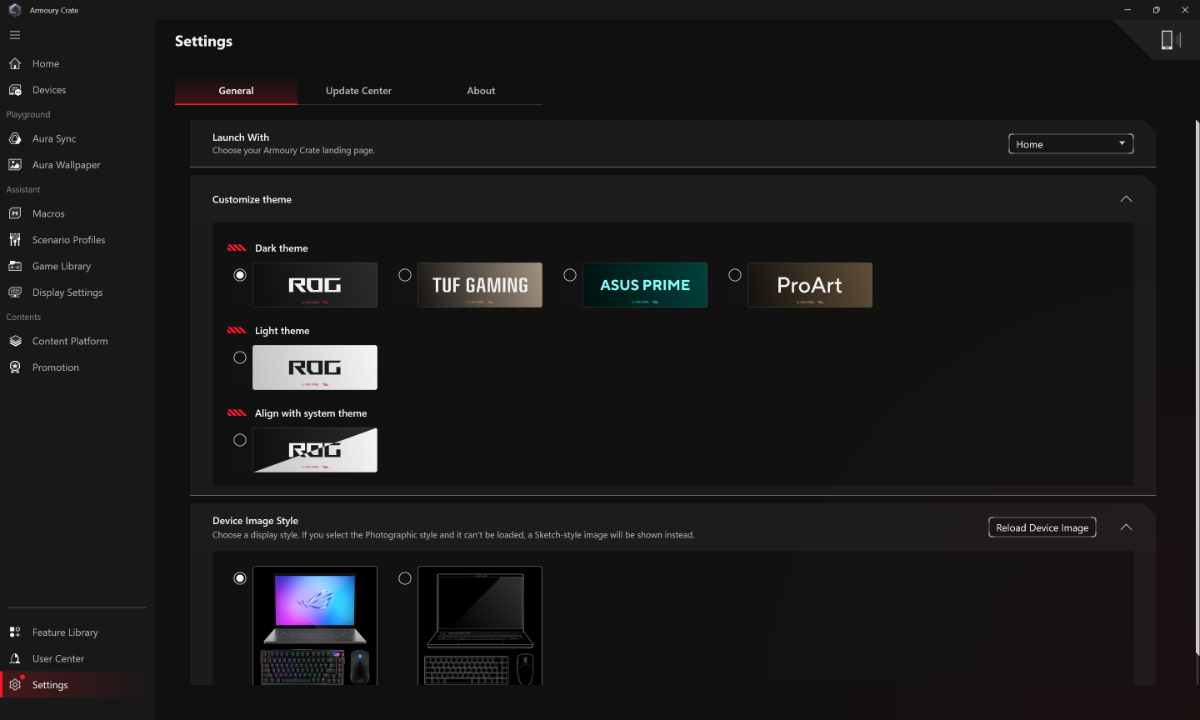Click the sketch laptop image thumbnail

pyautogui.click(x=480, y=626)
